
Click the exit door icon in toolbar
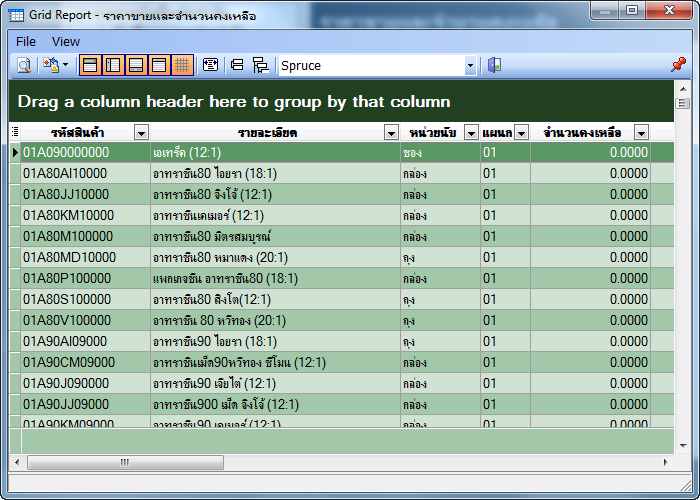[x=494, y=65]
